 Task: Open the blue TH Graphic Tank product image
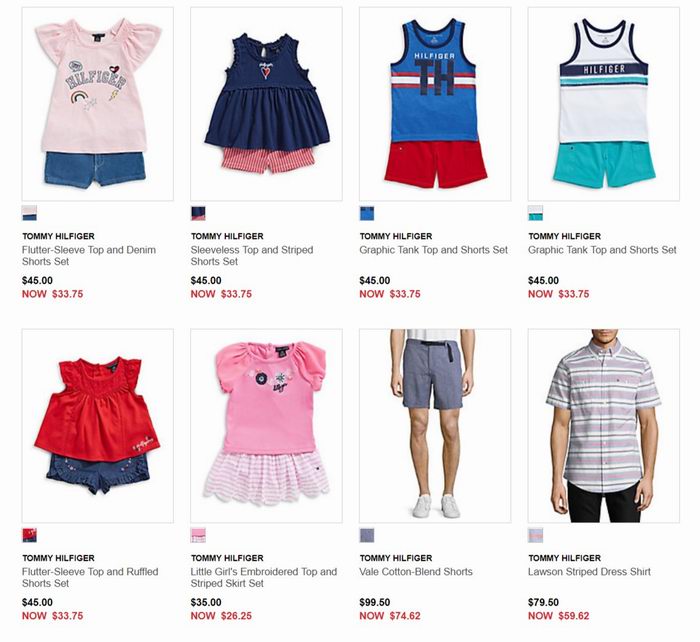pyautogui.click(x=435, y=104)
